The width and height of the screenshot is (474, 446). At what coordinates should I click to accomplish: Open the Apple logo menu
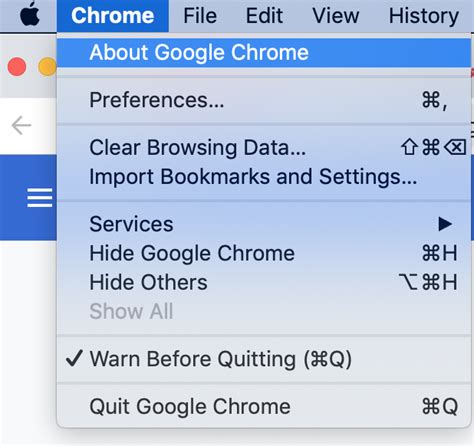(30, 15)
